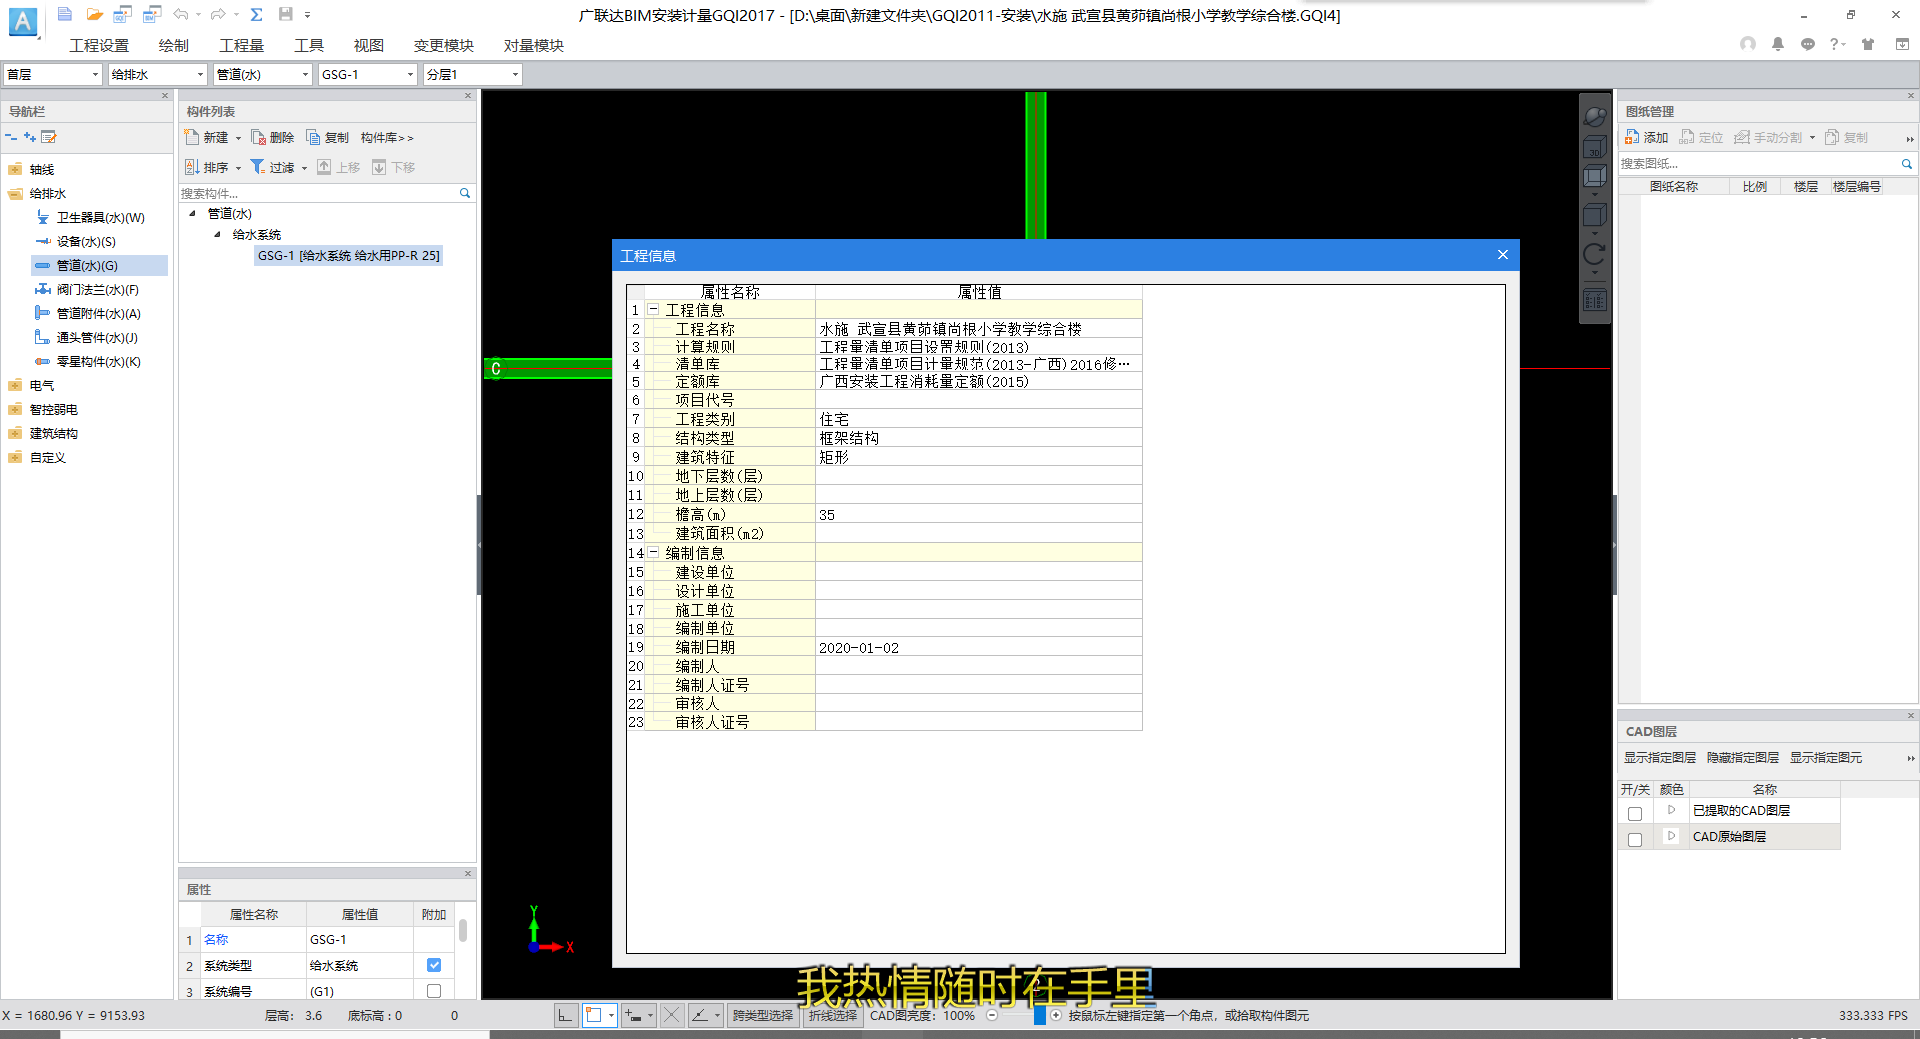
Task: Expand 已提取的CAD图层 row arrow
Action: (1671, 810)
